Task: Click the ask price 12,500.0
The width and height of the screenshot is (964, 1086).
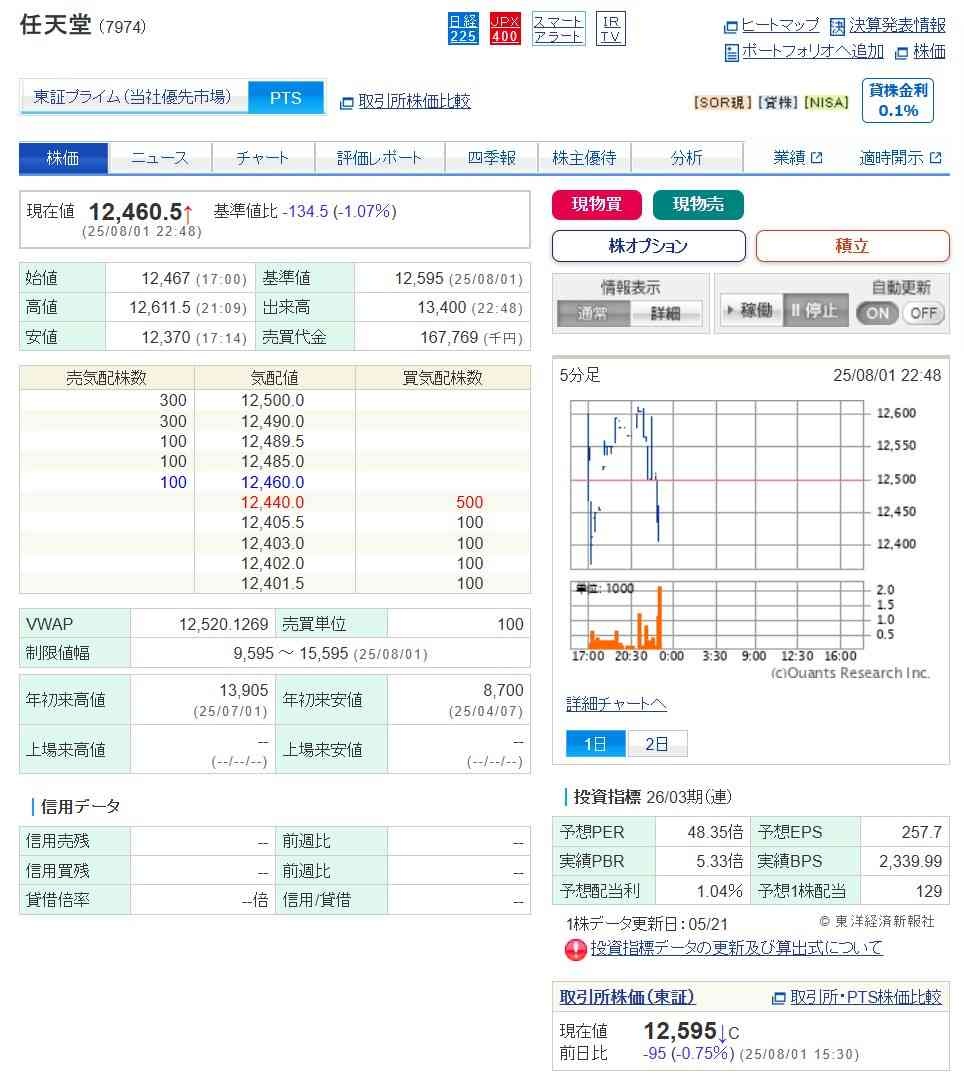Action: 272,400
